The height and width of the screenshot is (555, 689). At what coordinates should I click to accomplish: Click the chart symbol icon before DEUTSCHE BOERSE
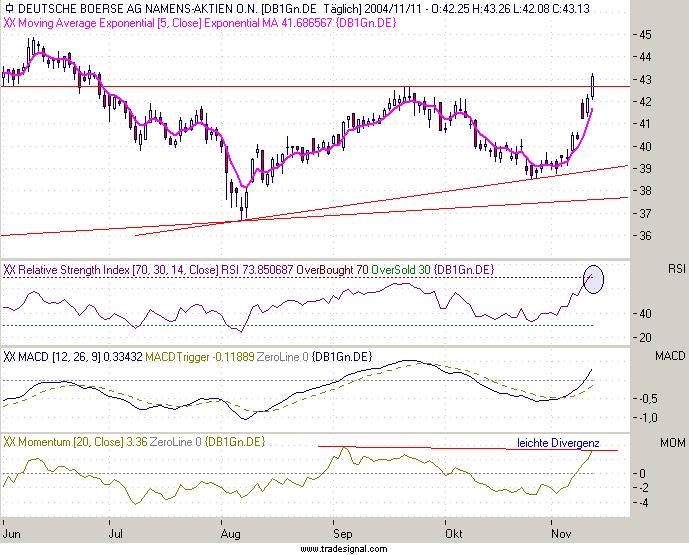pos(9,8)
